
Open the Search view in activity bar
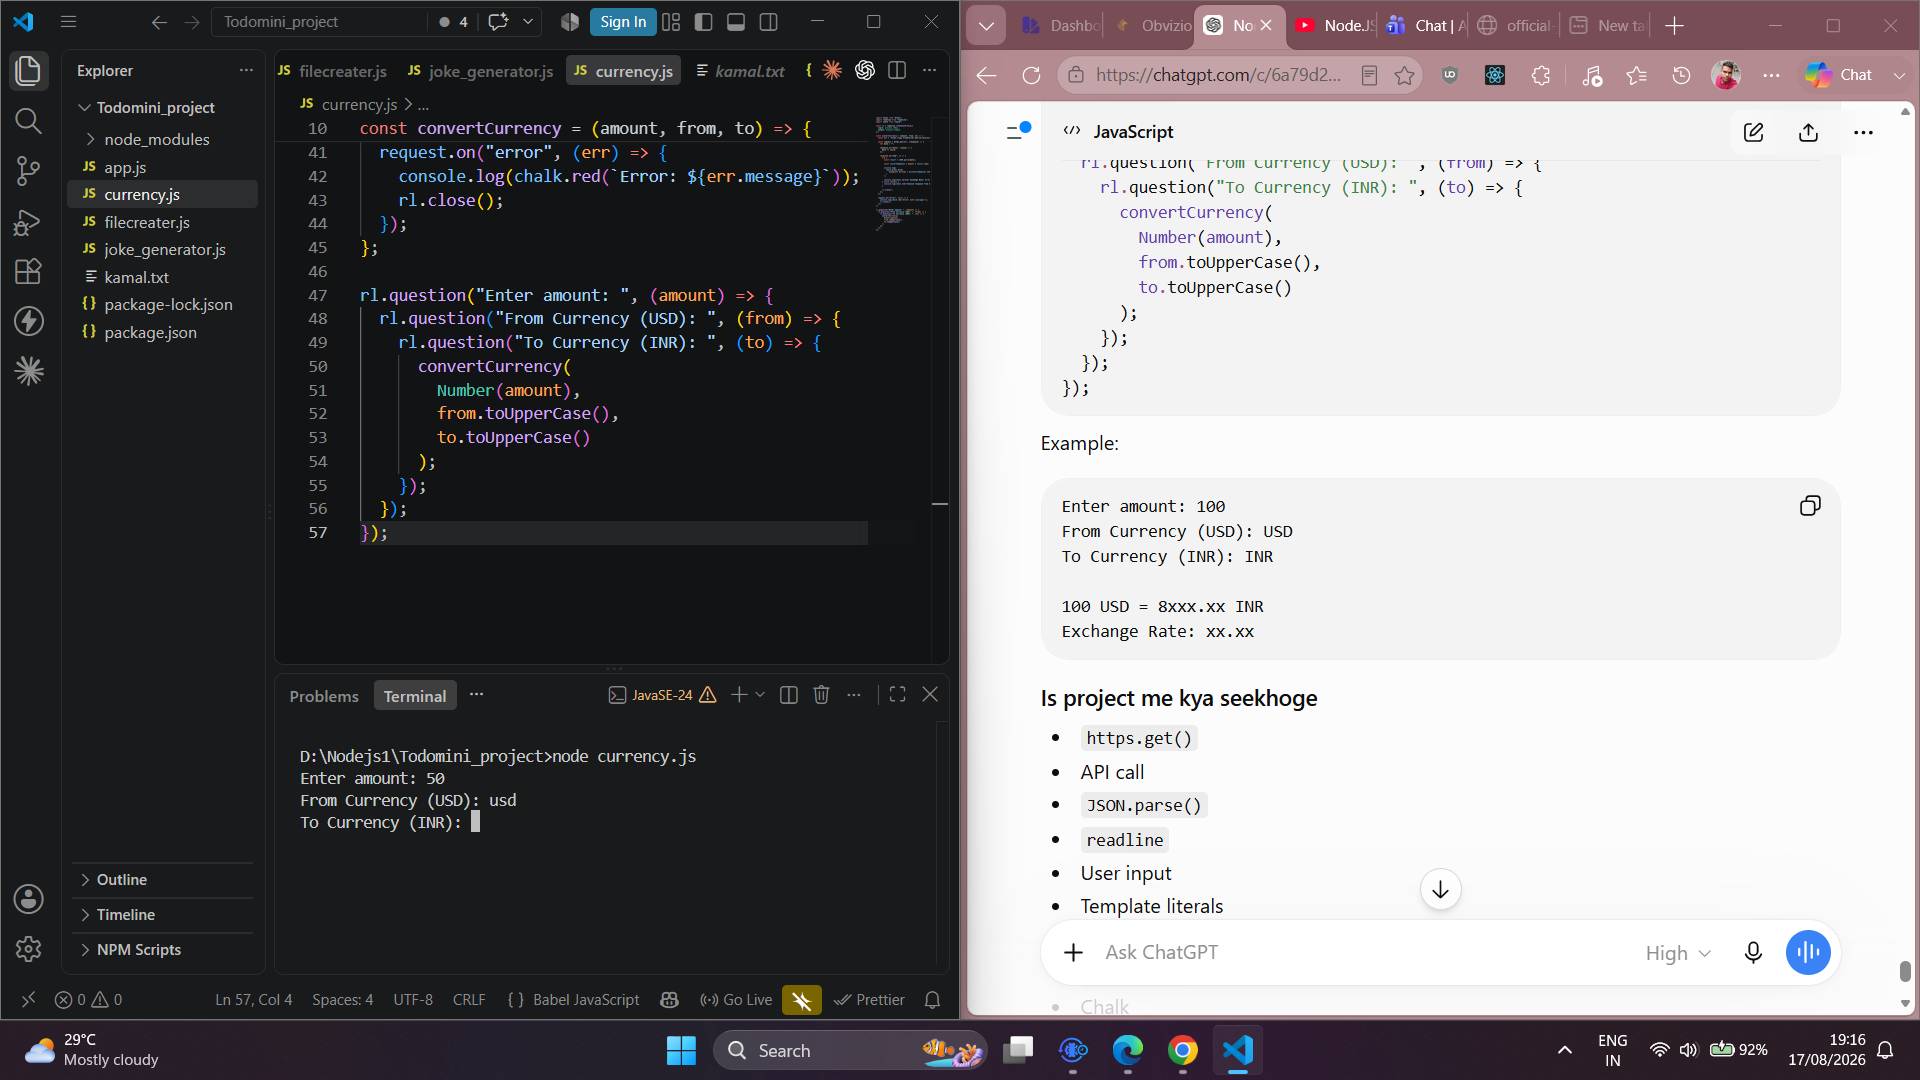point(28,121)
